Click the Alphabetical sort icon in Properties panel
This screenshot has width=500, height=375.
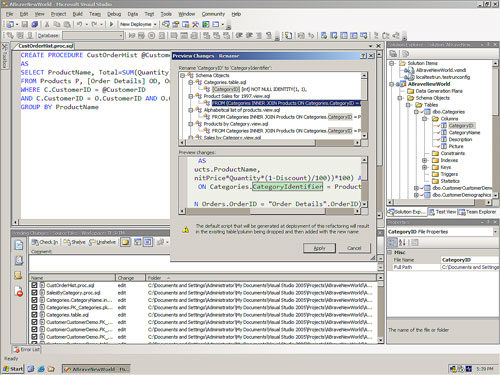click(x=402, y=242)
